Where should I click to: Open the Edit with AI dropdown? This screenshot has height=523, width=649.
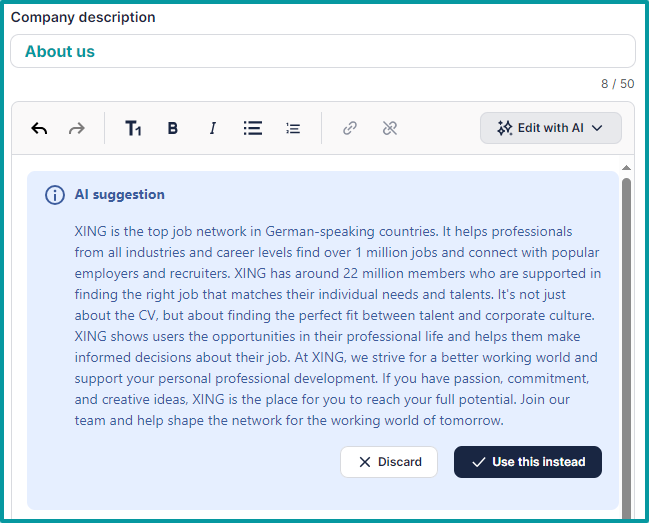(550, 128)
